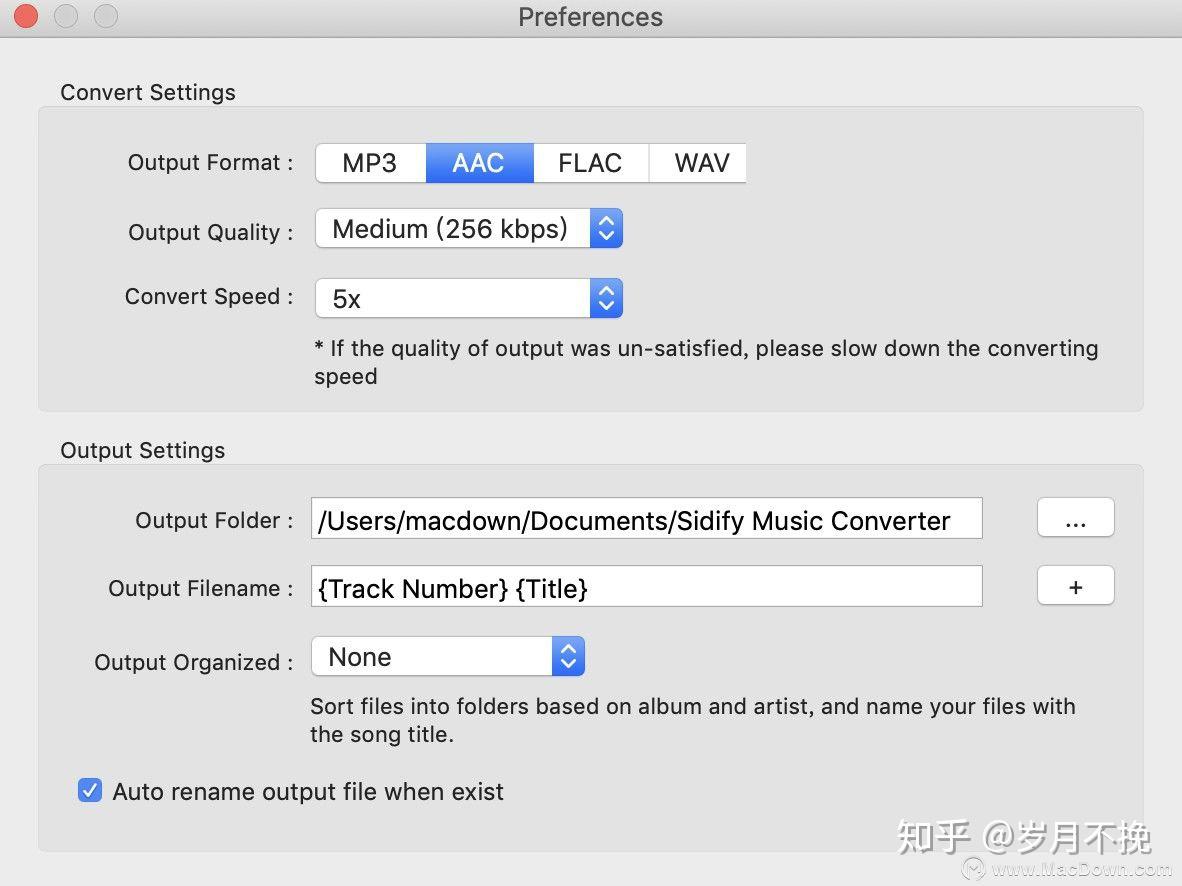This screenshot has width=1182, height=886.
Task: Browse for an output folder
Action: 1075,517
